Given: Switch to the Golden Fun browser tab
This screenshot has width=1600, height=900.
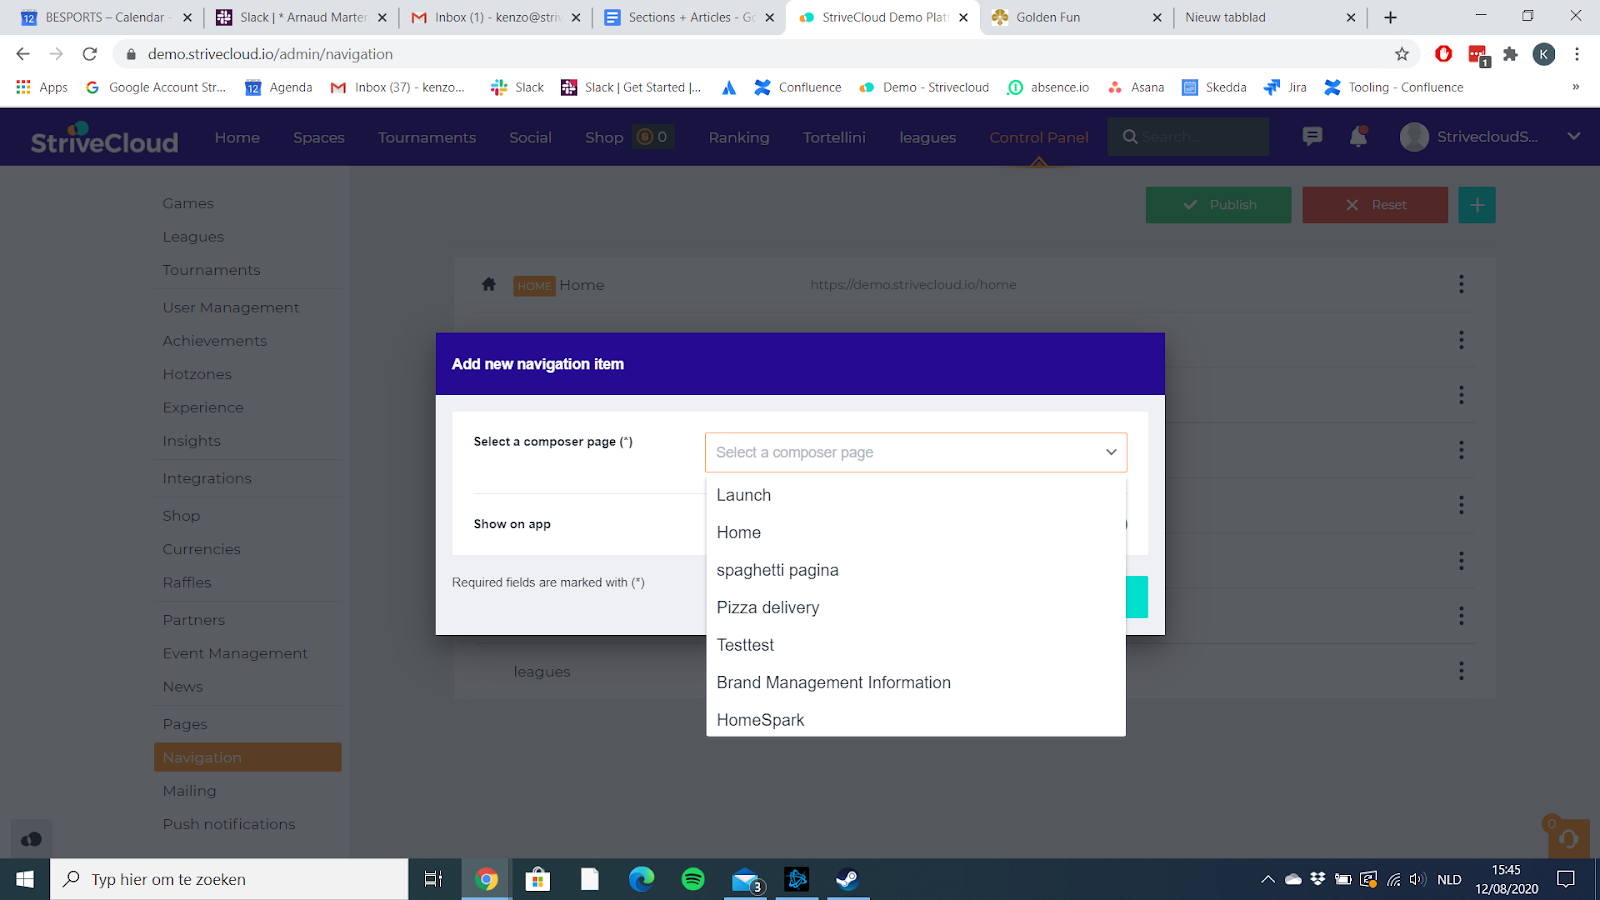Looking at the screenshot, I should pyautogui.click(x=1070, y=17).
